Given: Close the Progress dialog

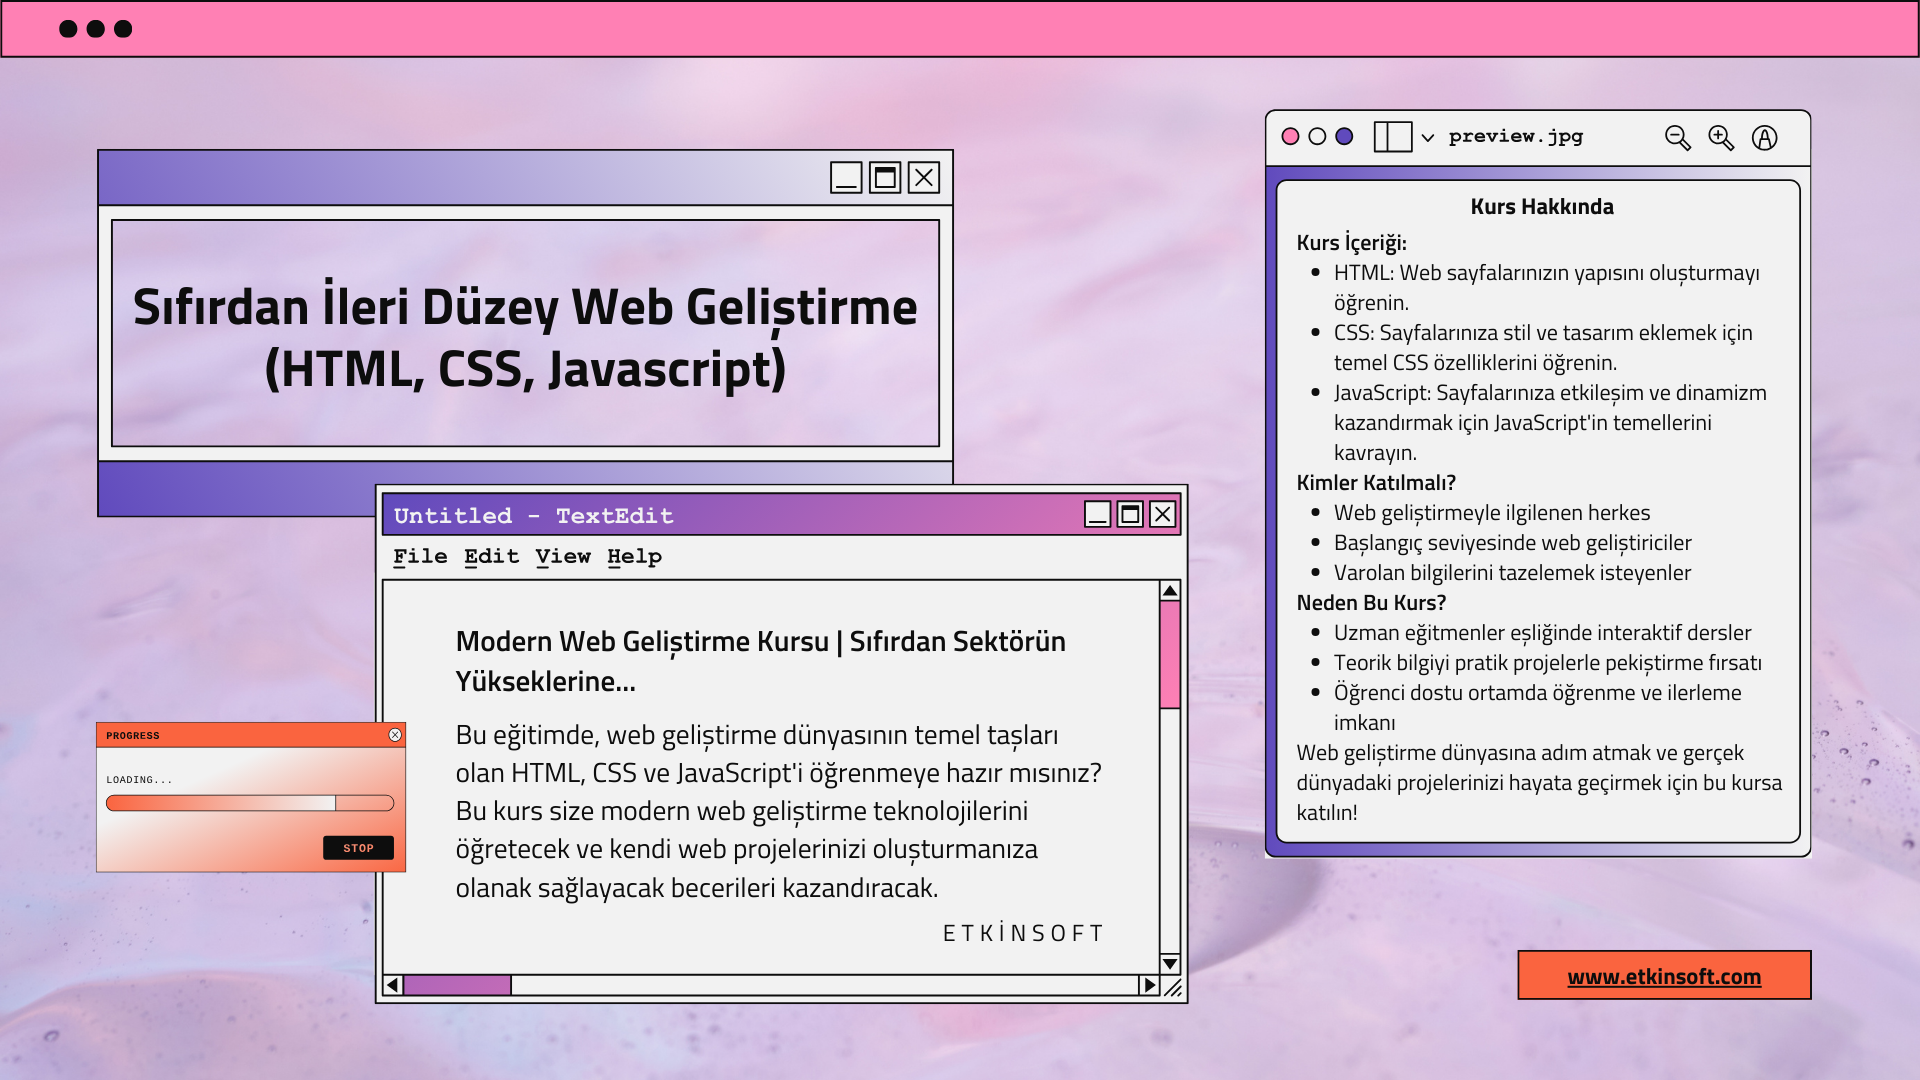Looking at the screenshot, I should tap(395, 735).
